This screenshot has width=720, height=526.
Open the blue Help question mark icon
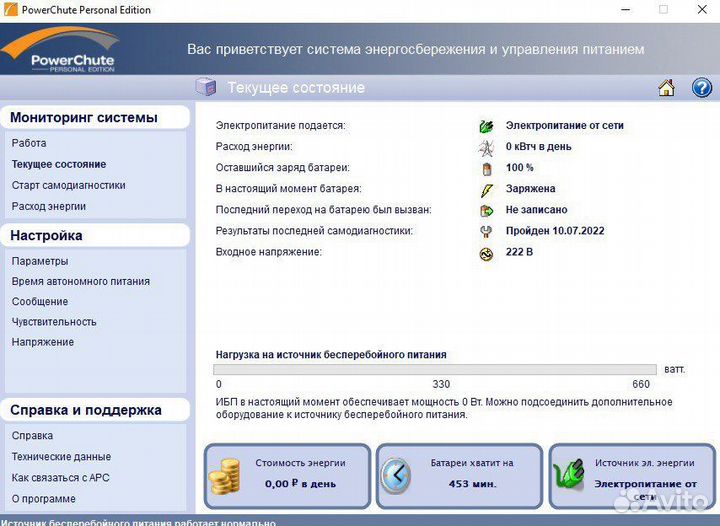coord(702,87)
